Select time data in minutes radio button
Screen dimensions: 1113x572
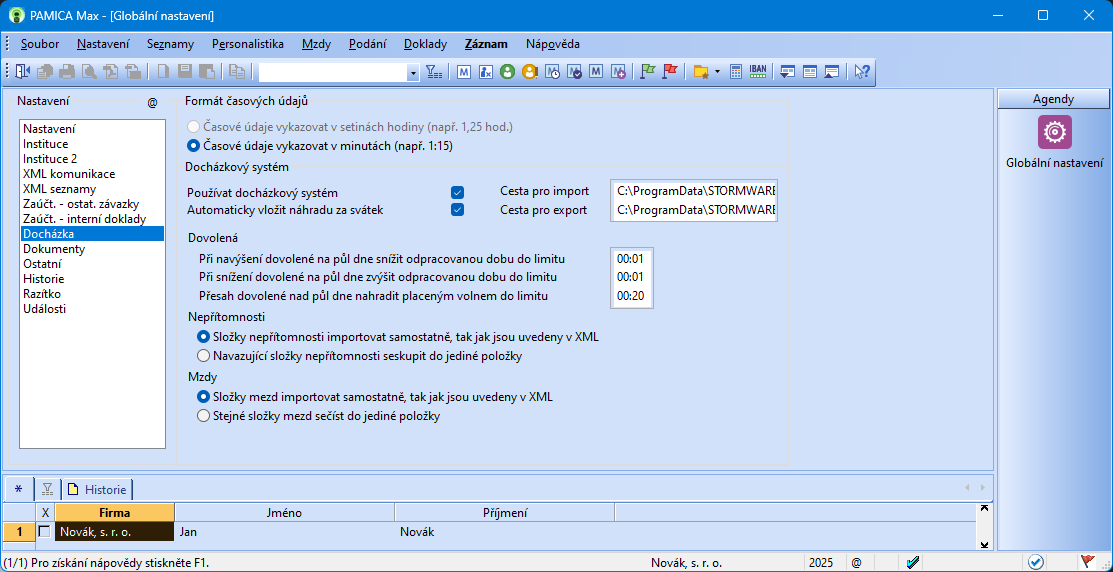coord(192,146)
